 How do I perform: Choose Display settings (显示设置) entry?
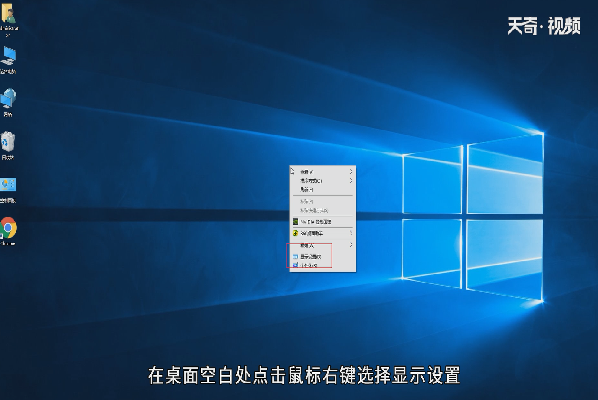pyautogui.click(x=323, y=257)
